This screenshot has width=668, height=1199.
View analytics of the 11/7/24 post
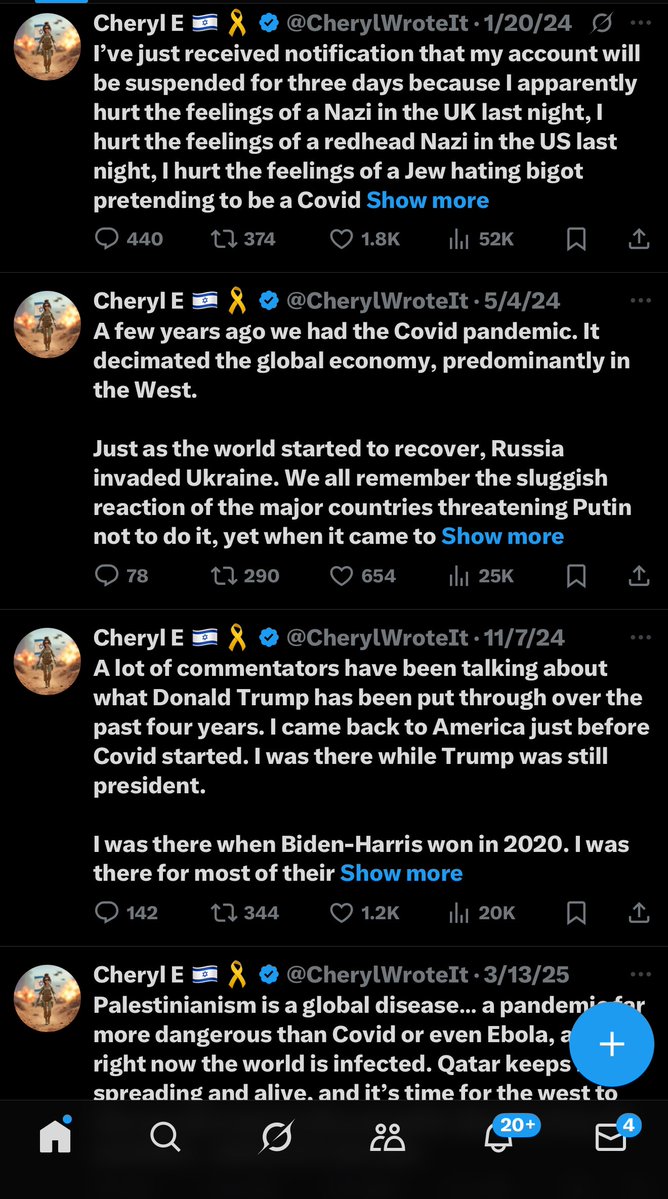tap(460, 912)
